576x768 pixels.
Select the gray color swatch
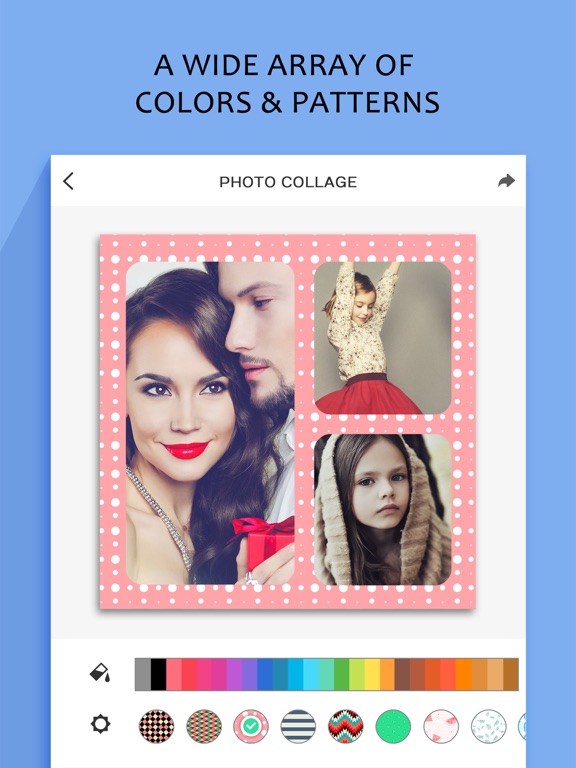point(143,674)
